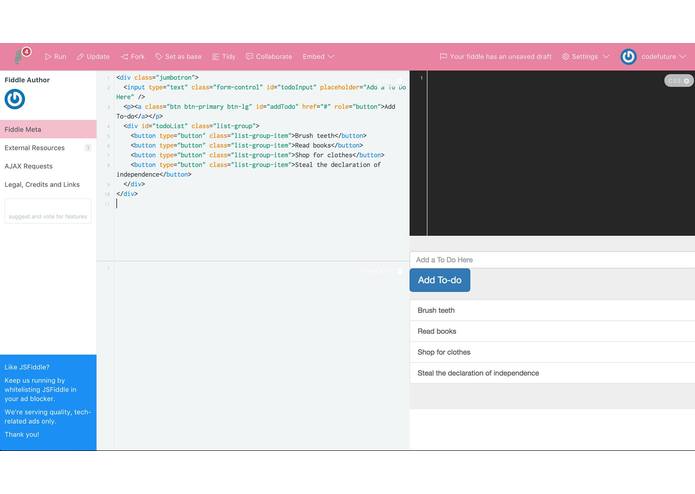Expand the Embed dropdown

click(318, 57)
